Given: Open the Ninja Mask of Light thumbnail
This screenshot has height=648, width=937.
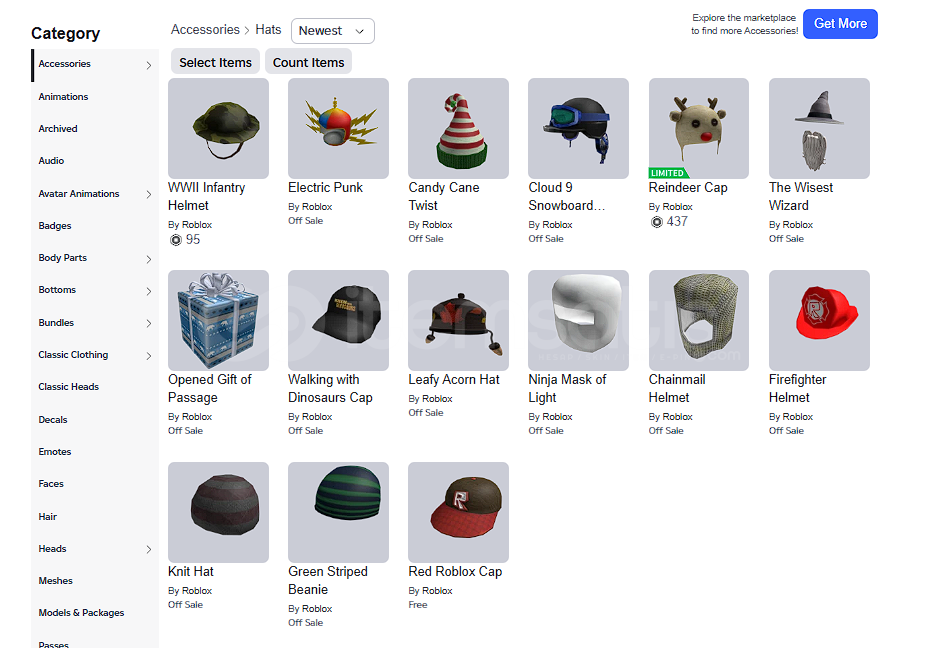Looking at the screenshot, I should click(x=578, y=320).
